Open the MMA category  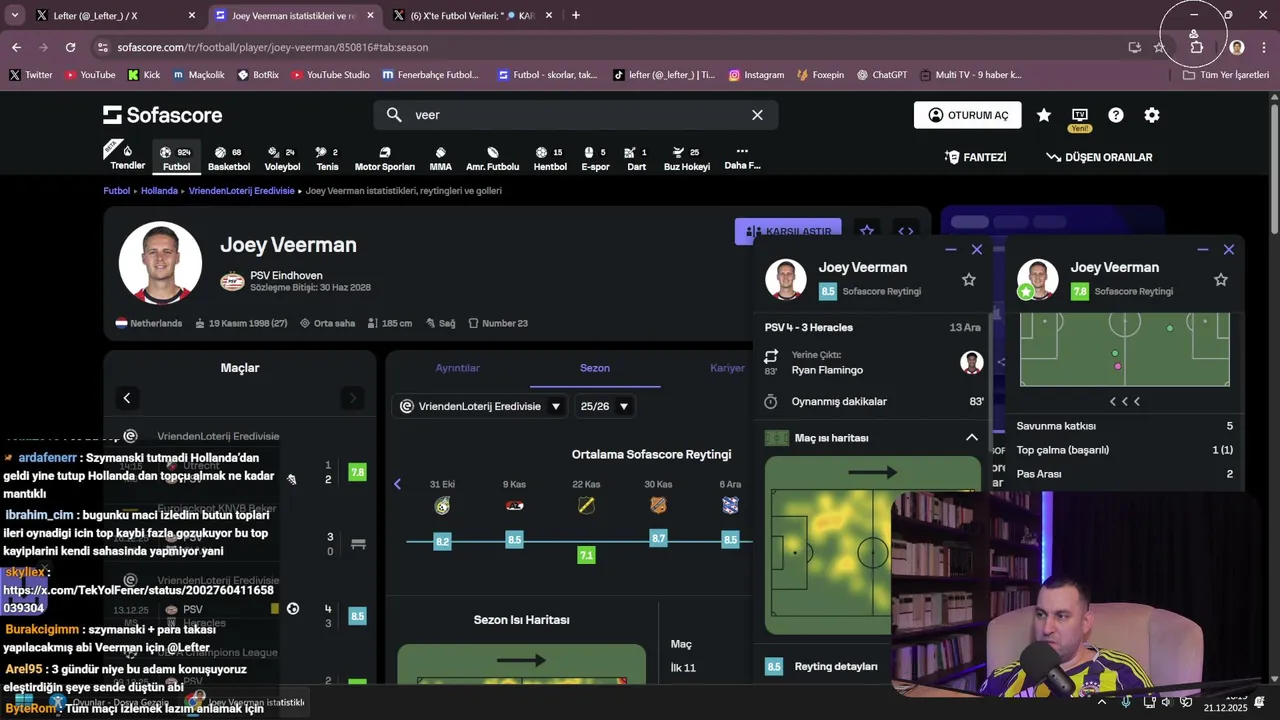coord(440,158)
